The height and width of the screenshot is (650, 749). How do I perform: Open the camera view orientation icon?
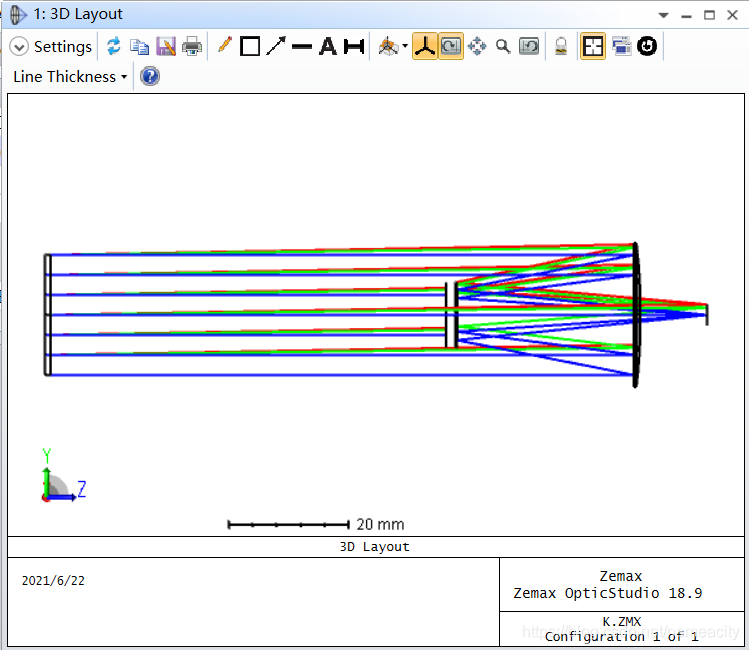(x=388, y=46)
